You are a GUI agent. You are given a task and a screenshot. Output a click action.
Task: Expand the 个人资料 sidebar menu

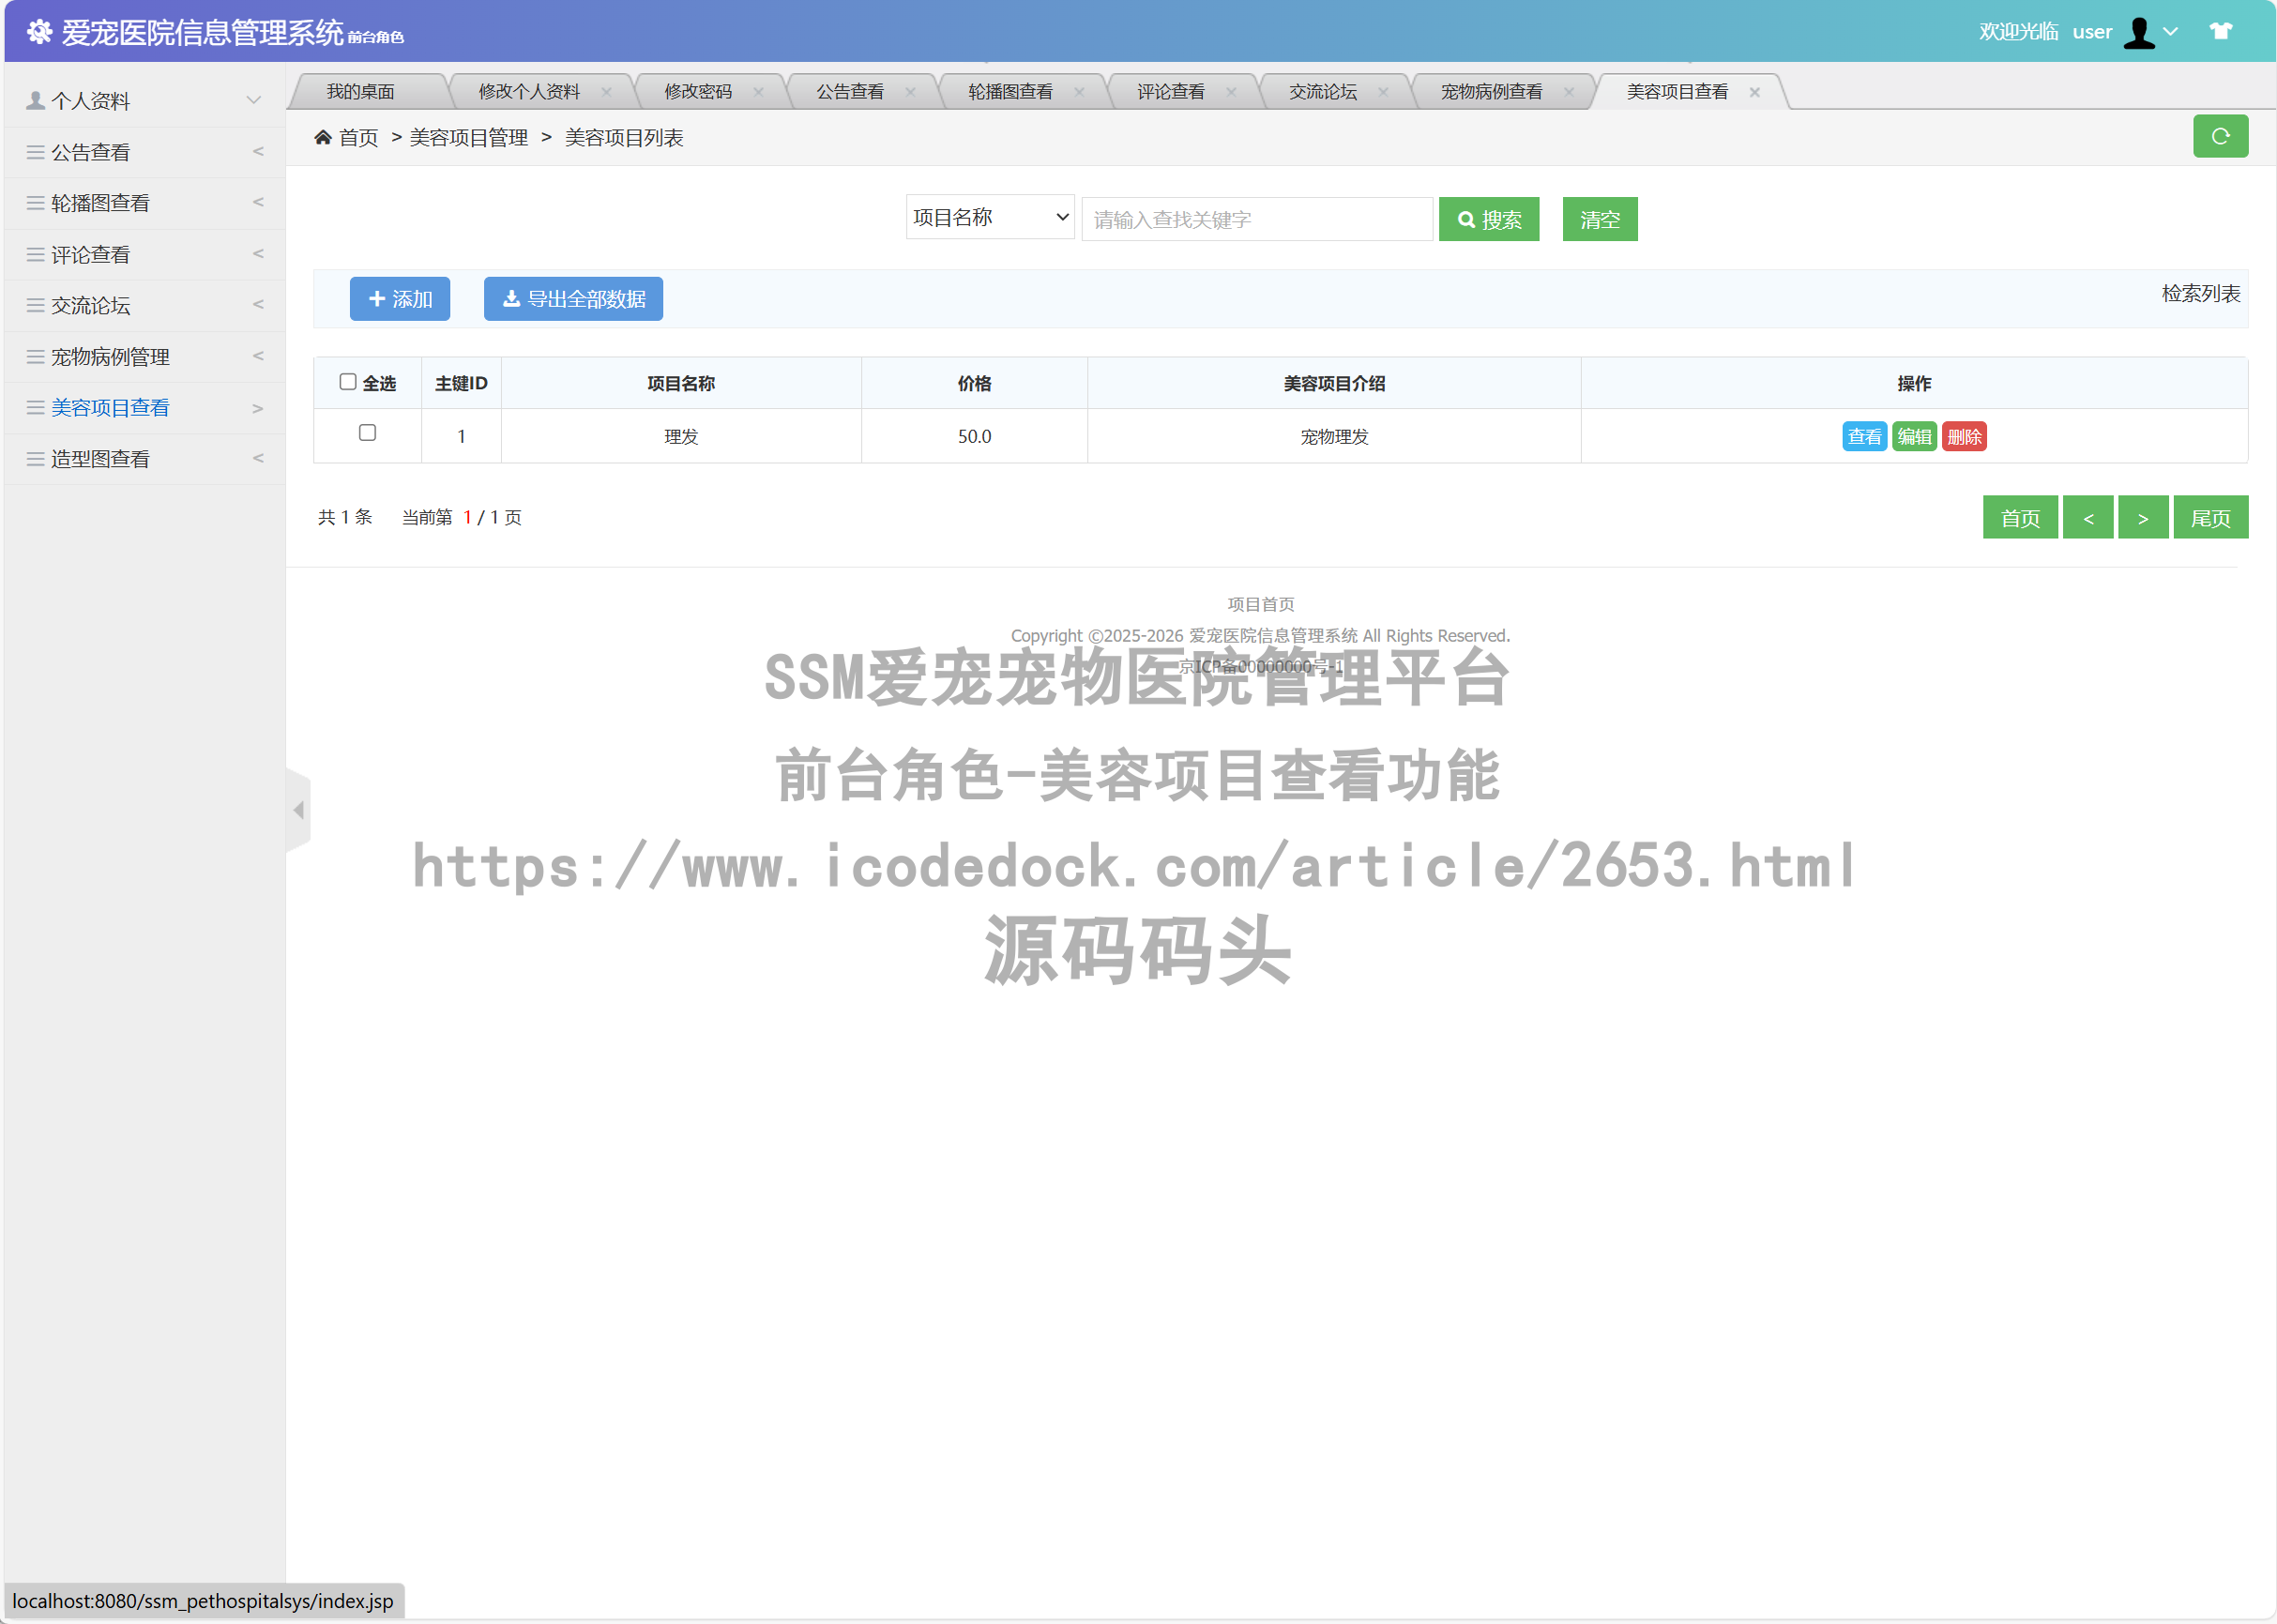point(144,101)
